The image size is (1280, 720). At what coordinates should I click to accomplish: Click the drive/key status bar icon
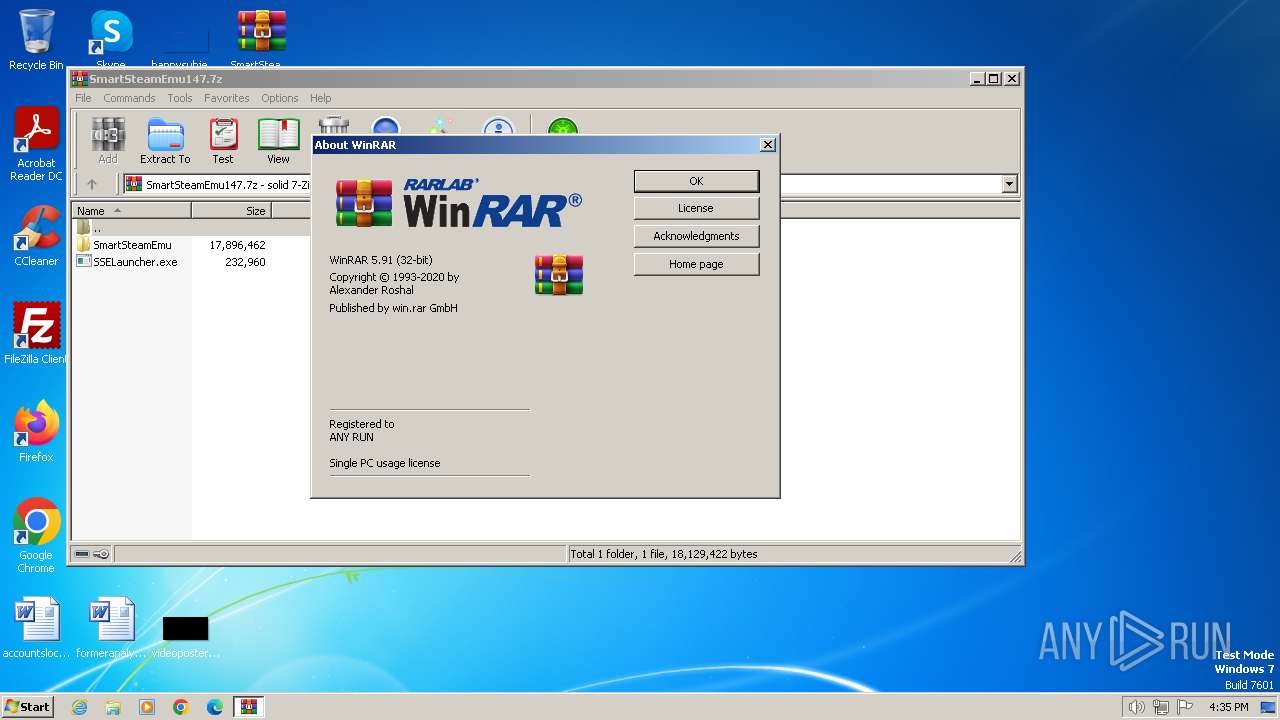pyautogui.click(x=92, y=554)
